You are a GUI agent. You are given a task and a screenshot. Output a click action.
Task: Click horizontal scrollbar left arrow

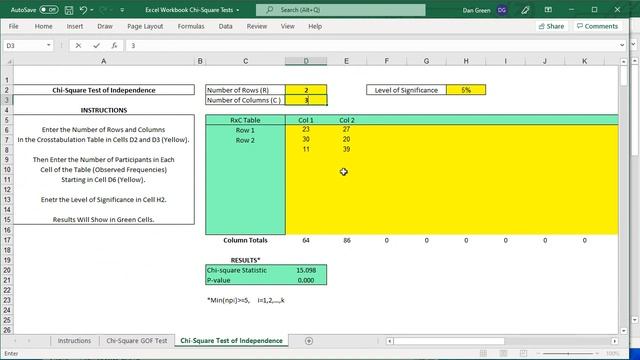click(x=390, y=341)
